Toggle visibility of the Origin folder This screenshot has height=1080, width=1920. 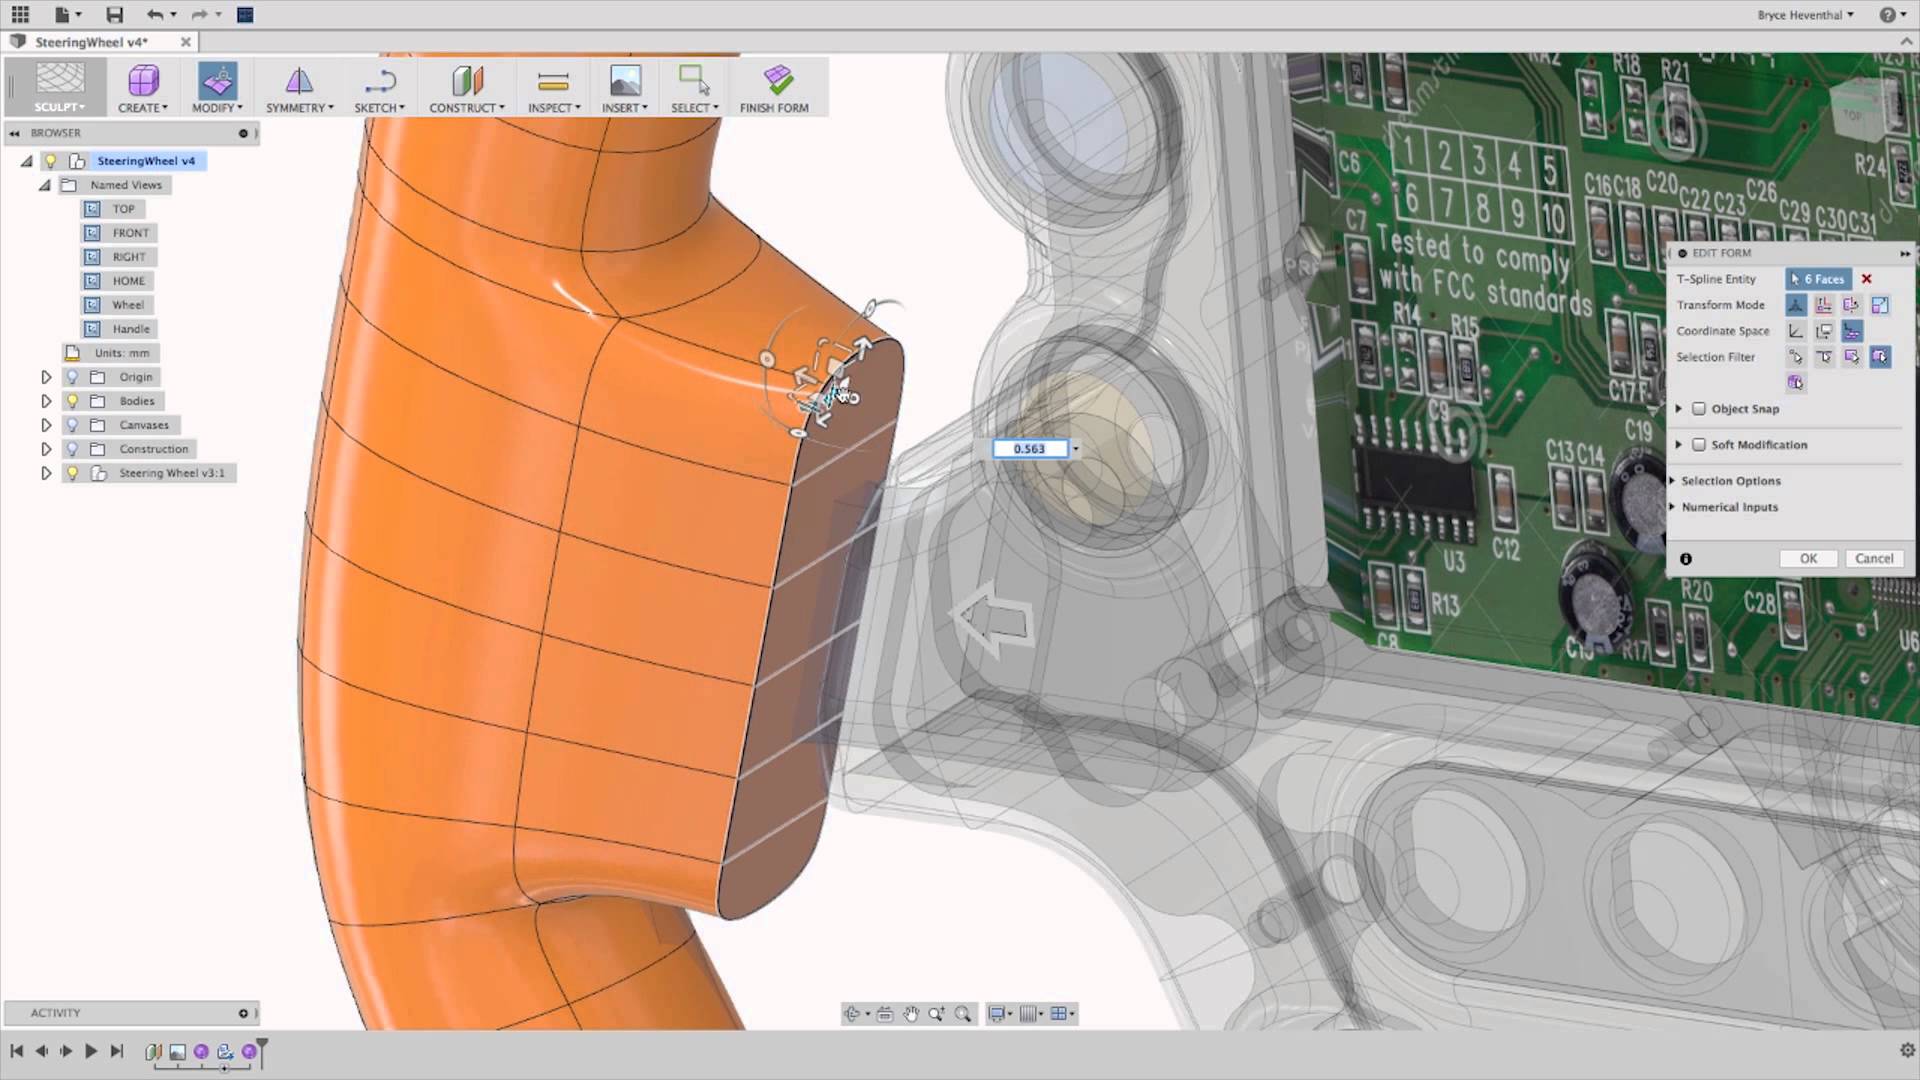pos(71,377)
